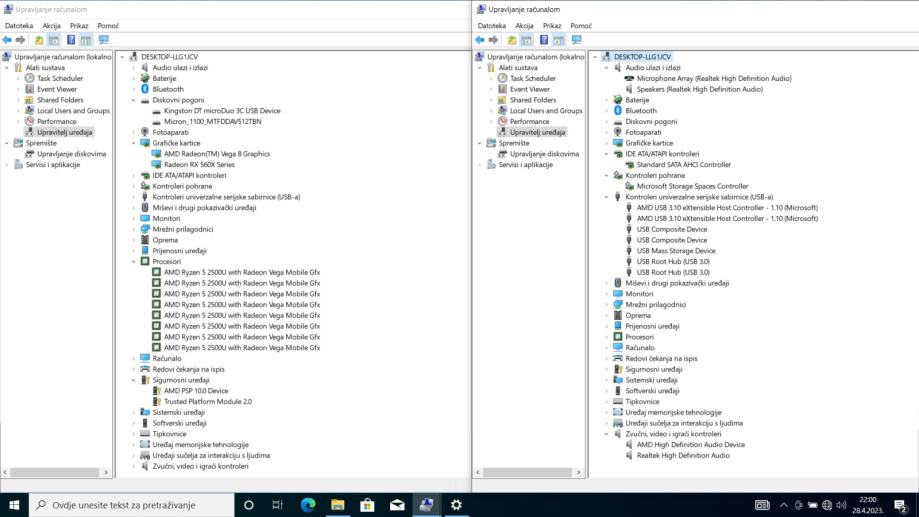This screenshot has width=919, height=517.
Task: Select Trusted Platform Module 2.0
Action: click(208, 402)
